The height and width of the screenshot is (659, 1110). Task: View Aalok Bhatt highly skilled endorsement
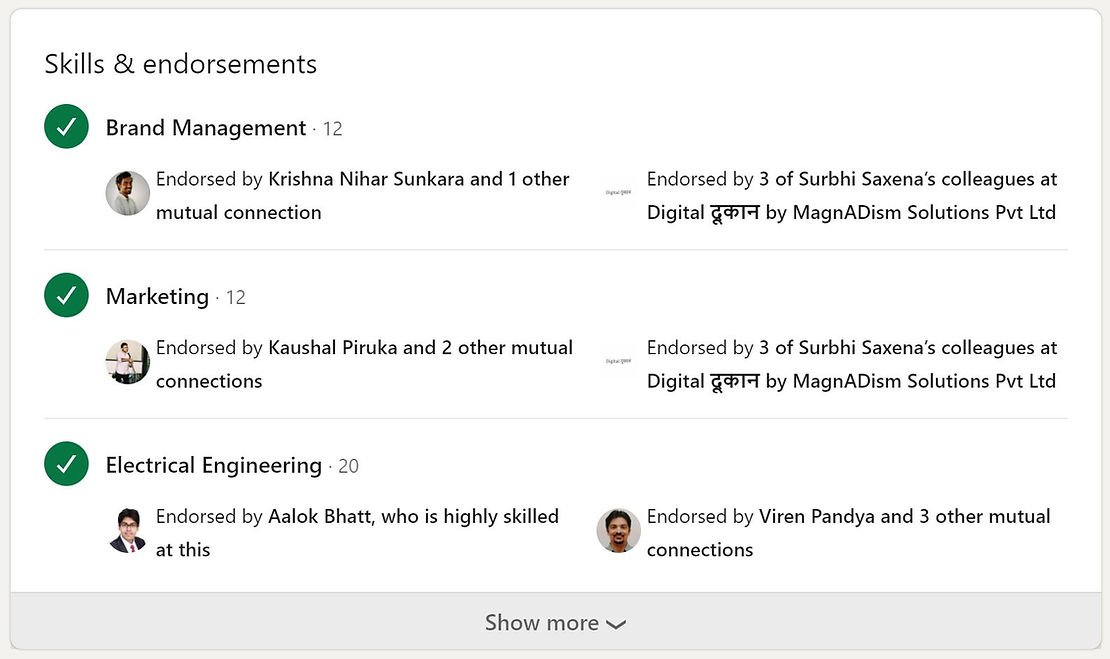357,532
